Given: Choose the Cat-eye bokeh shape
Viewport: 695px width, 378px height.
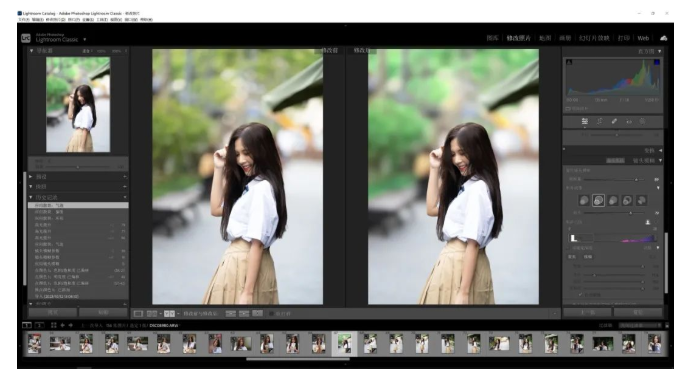Looking at the screenshot, I should (x=641, y=201).
